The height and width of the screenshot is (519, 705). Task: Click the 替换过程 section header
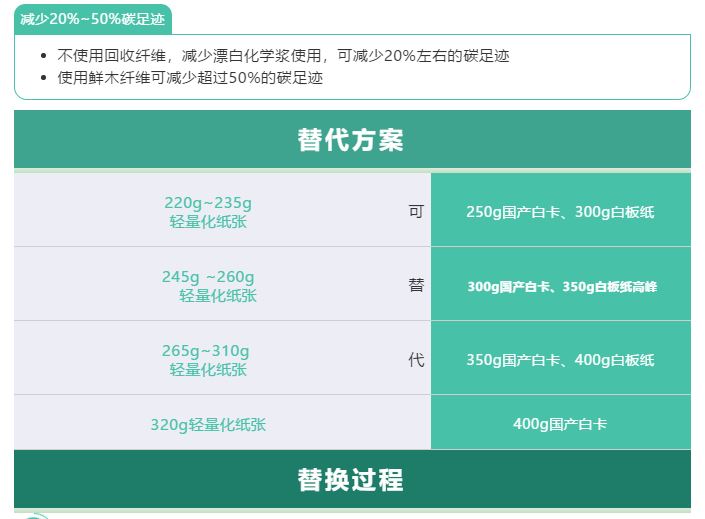[x=351, y=480]
